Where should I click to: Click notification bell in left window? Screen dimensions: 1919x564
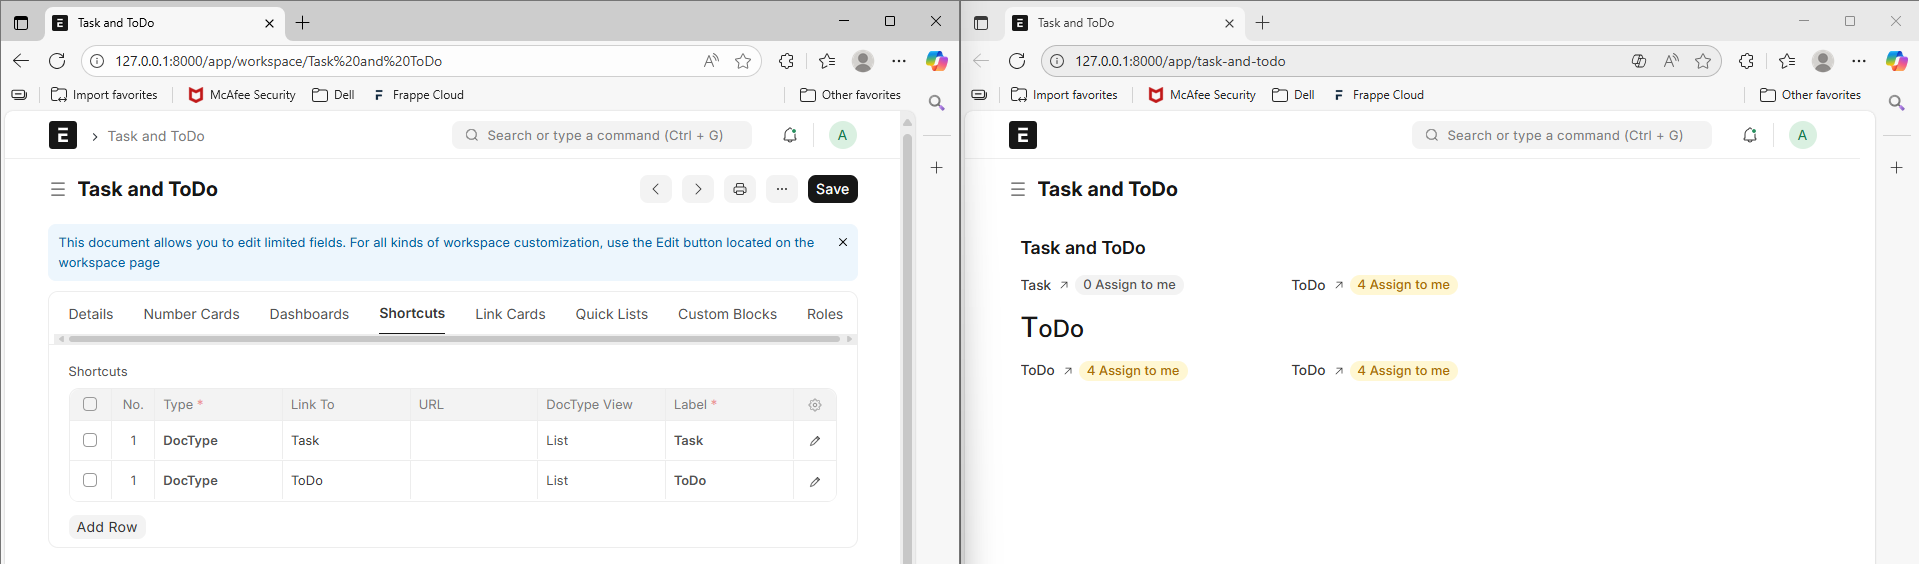790,135
